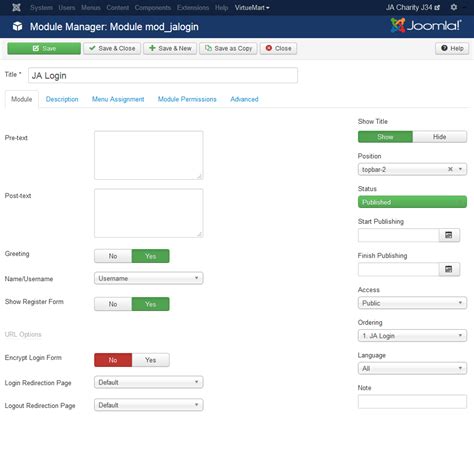Image resolution: width=474 pixels, height=454 pixels.
Task: Click the Note input field
Action: tap(412, 402)
